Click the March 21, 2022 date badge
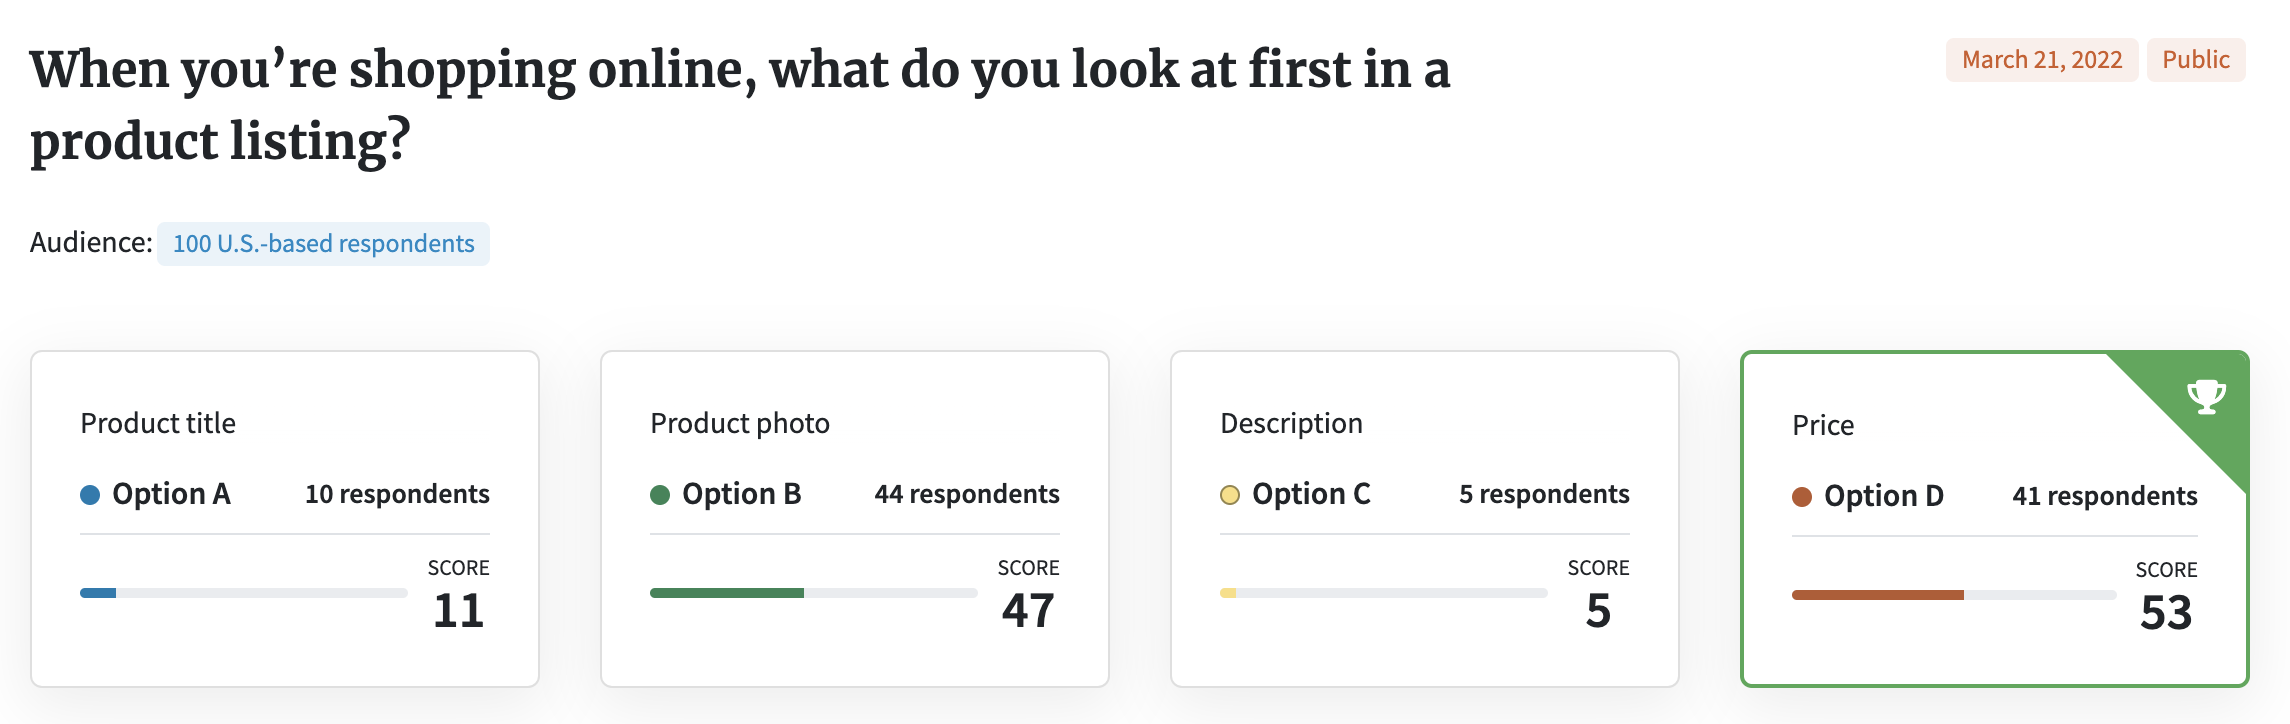 pos(2041,60)
